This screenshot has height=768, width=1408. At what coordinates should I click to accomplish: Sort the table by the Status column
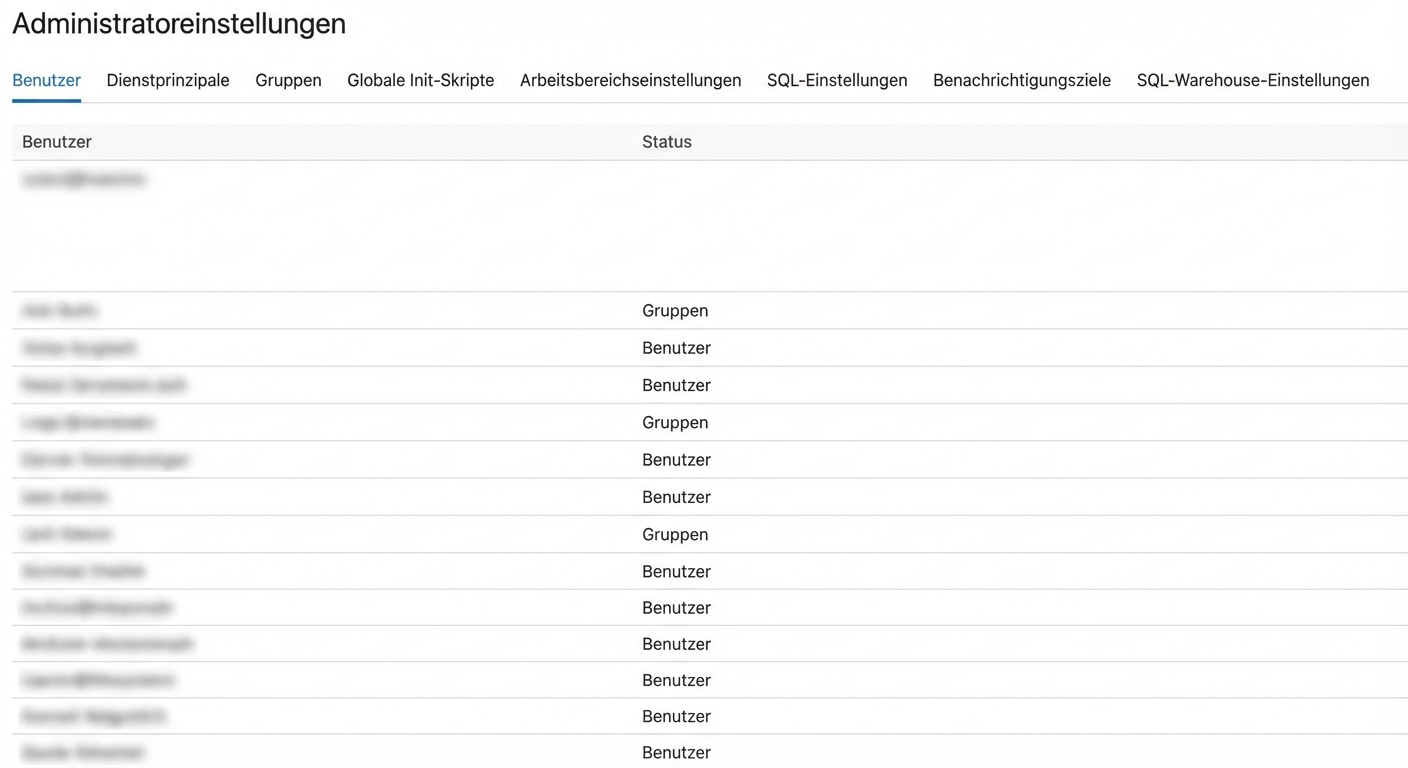[666, 141]
